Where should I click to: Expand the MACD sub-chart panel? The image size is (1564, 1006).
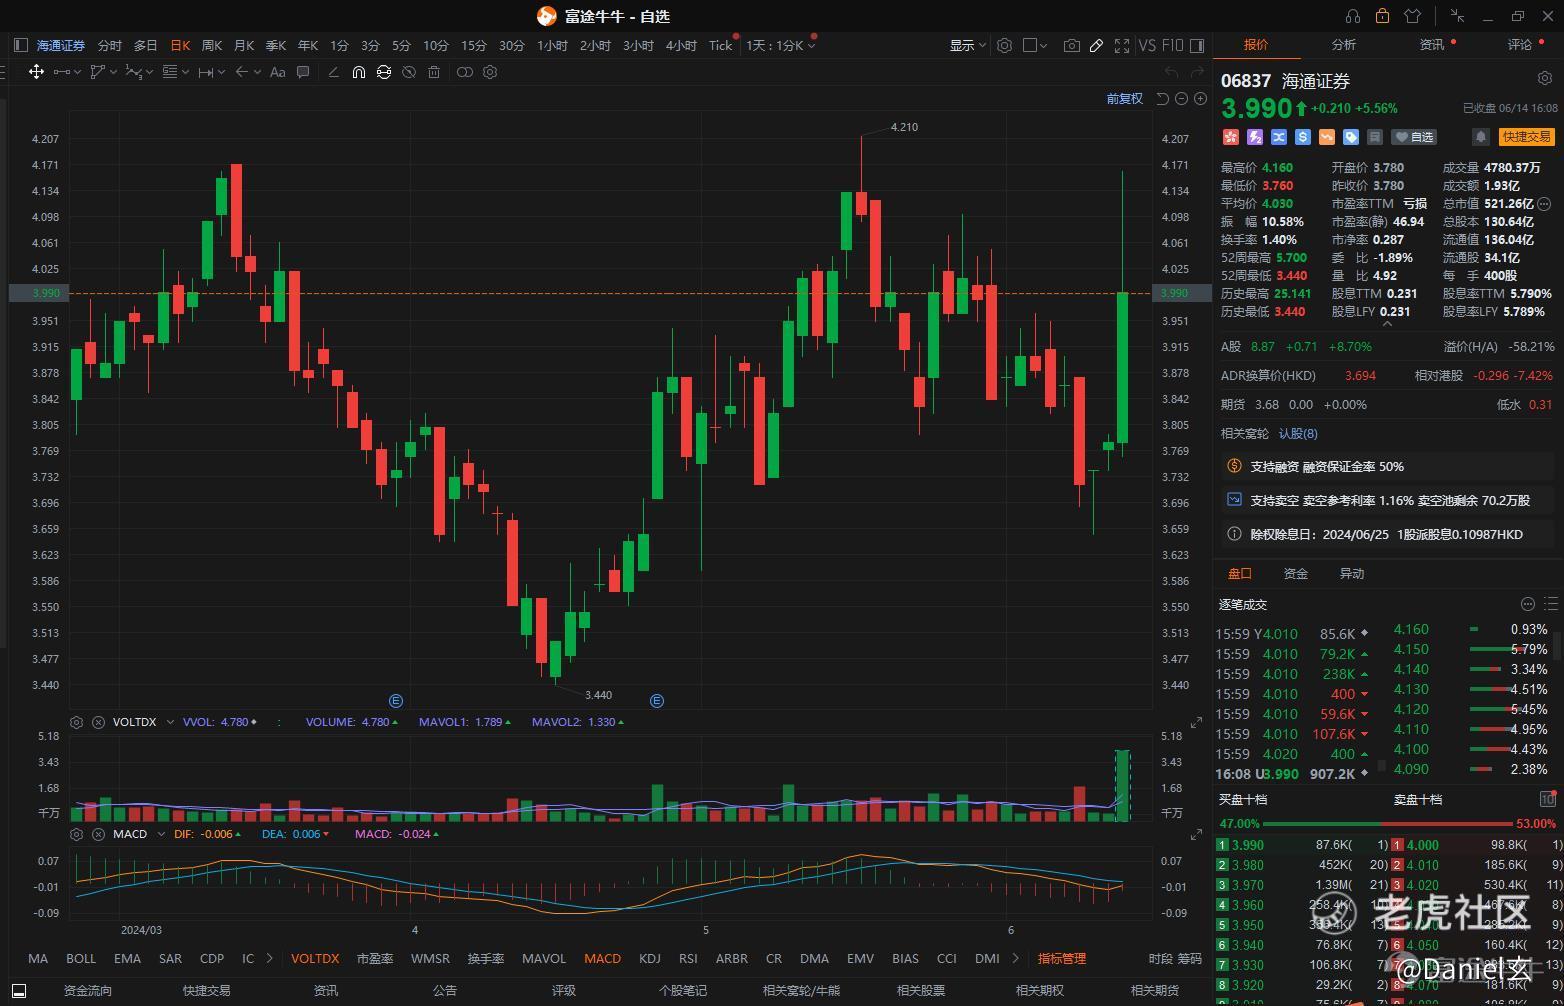[x=1196, y=835]
